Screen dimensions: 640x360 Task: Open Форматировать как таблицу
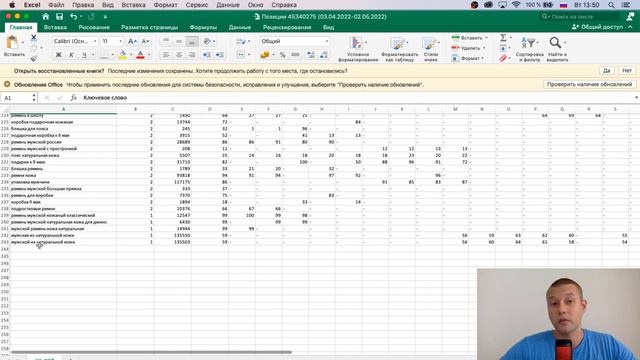pos(399,49)
